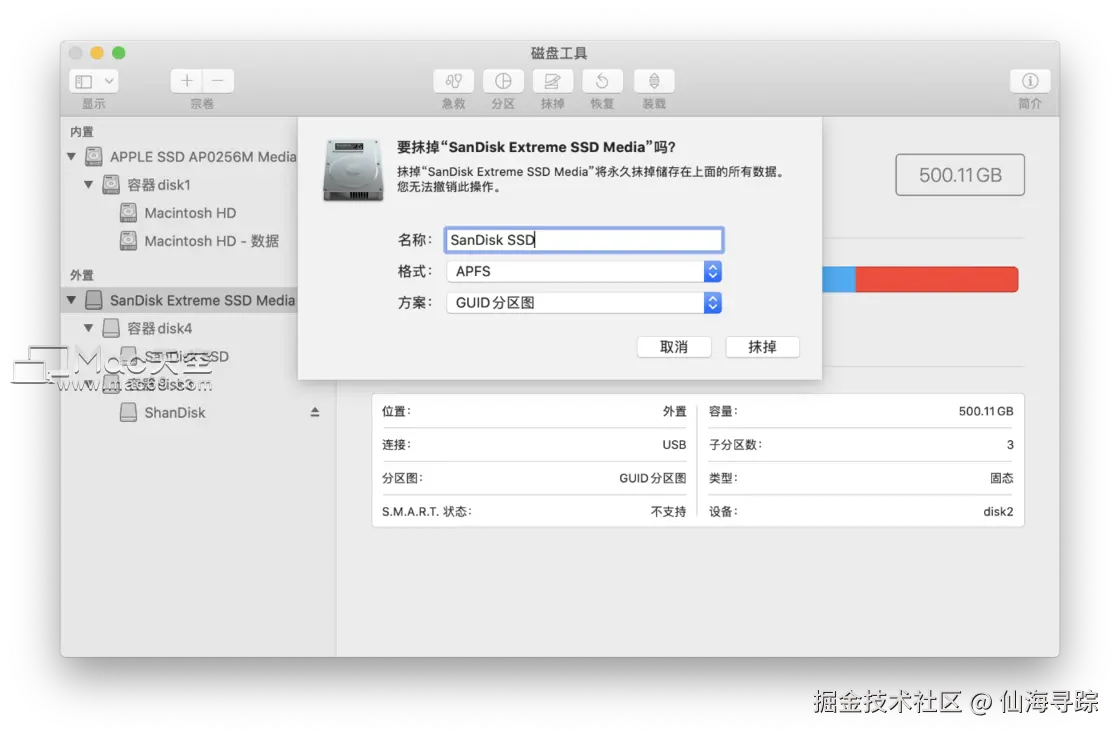Click the 设备 disk2 value

[x=998, y=511]
